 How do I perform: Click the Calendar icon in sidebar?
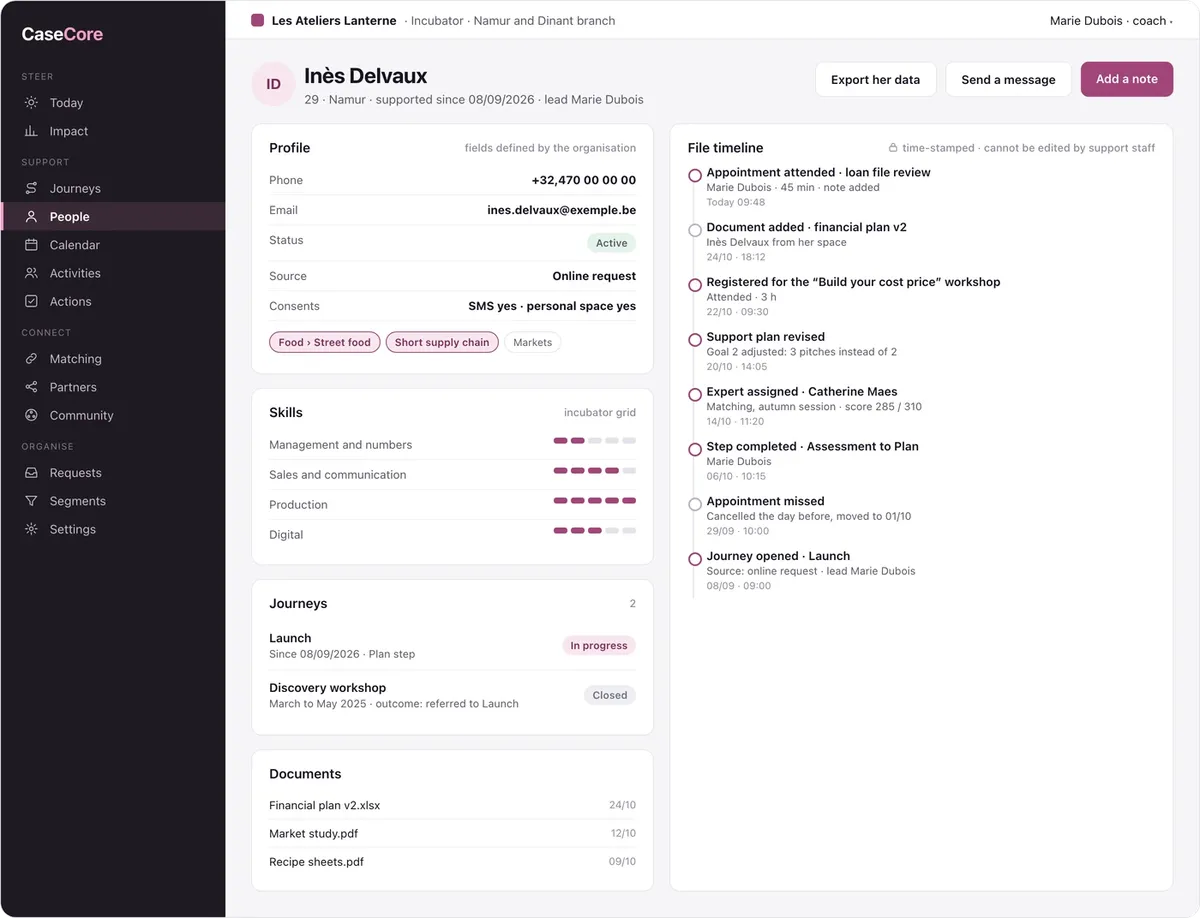32,245
